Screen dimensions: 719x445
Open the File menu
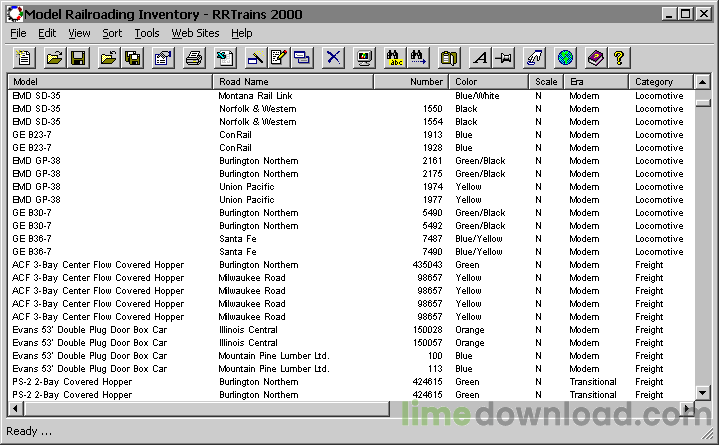coord(18,33)
